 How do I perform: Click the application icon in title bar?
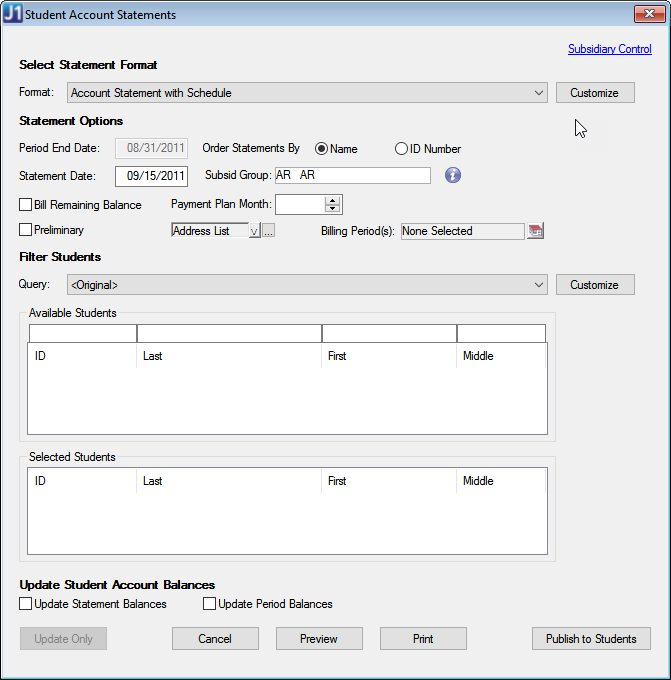click(x=13, y=15)
